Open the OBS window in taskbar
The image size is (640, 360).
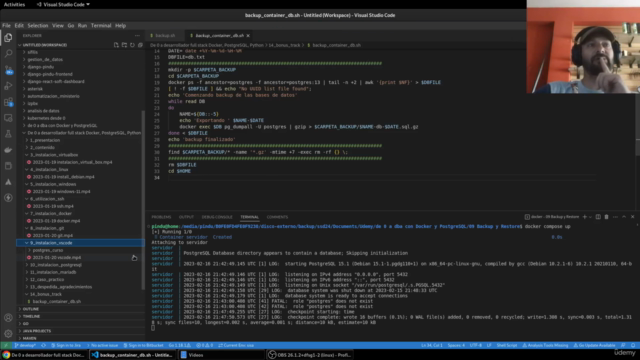click(x=309, y=355)
